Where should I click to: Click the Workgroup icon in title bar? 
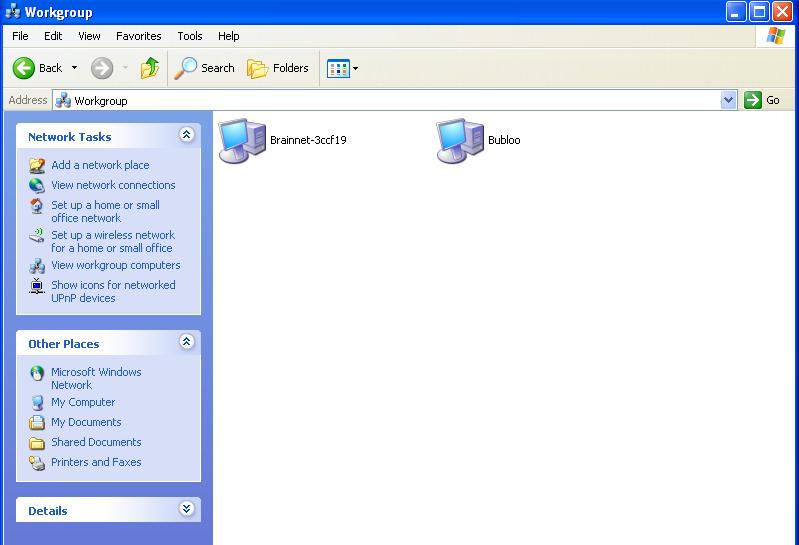[x=13, y=11]
